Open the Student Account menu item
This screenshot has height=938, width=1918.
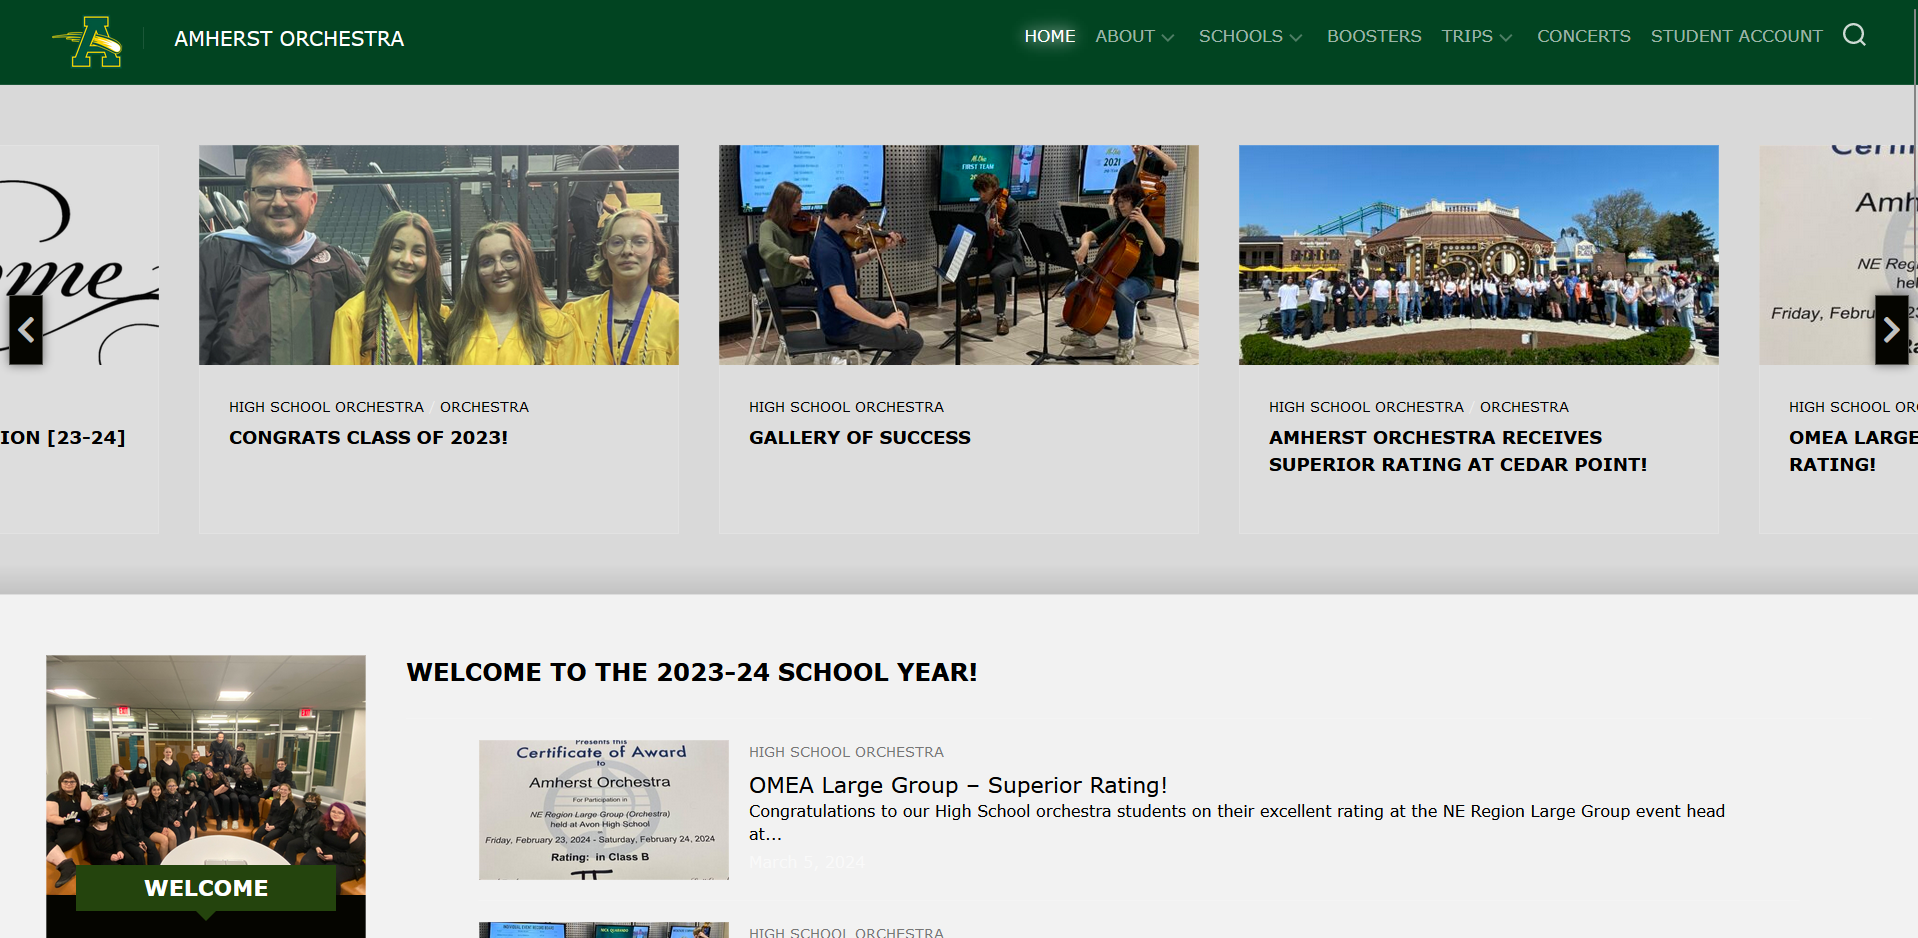1736,36
